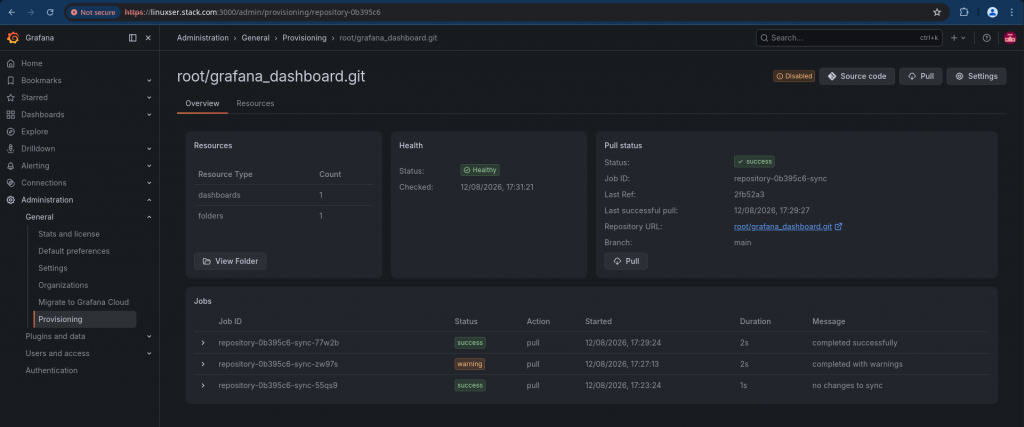Click the browser address bar URL
Viewport: 1024px width, 427px height.
(x=252, y=12)
